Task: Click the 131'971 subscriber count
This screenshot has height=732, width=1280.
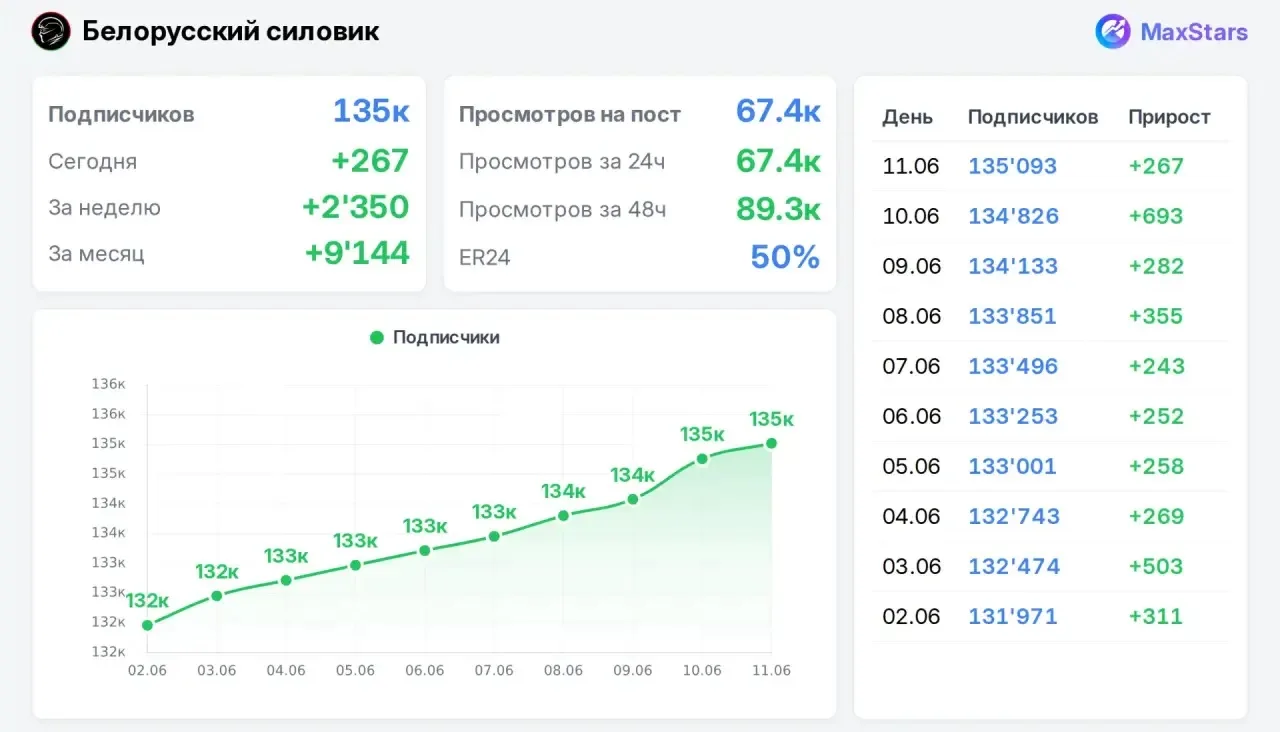Action: (1012, 616)
